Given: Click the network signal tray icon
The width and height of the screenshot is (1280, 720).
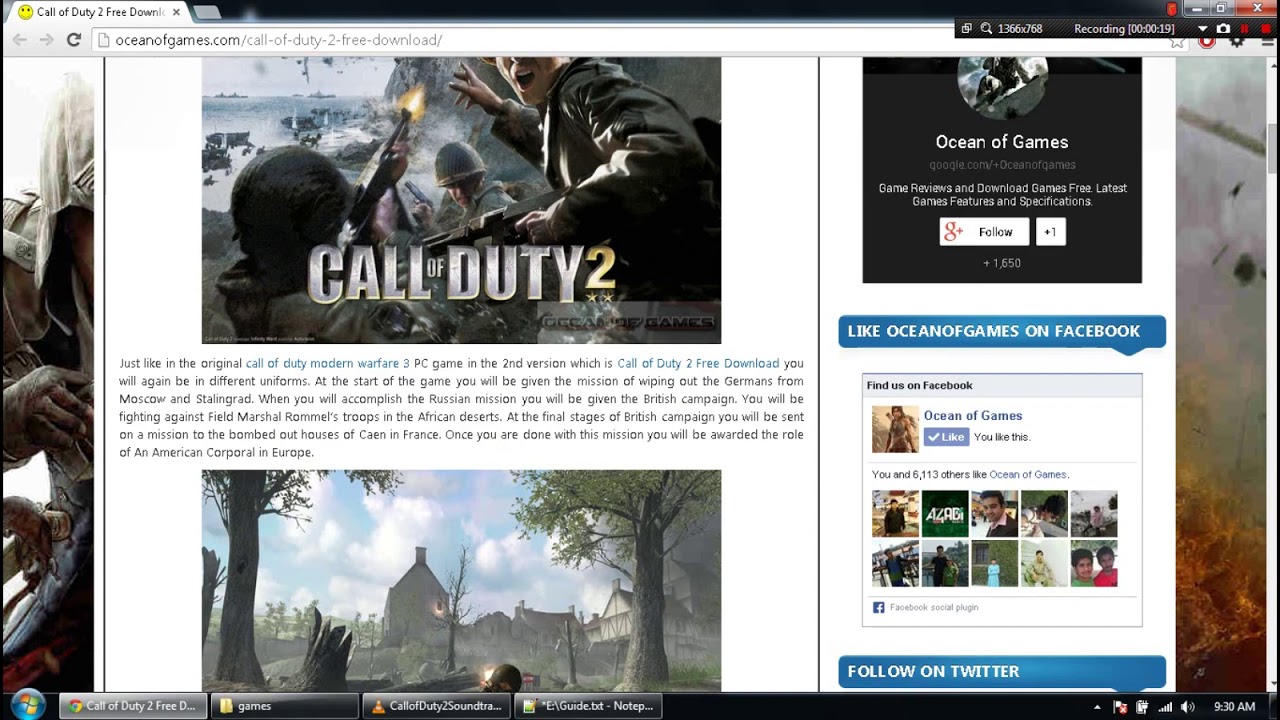Looking at the screenshot, I should coord(1165,707).
